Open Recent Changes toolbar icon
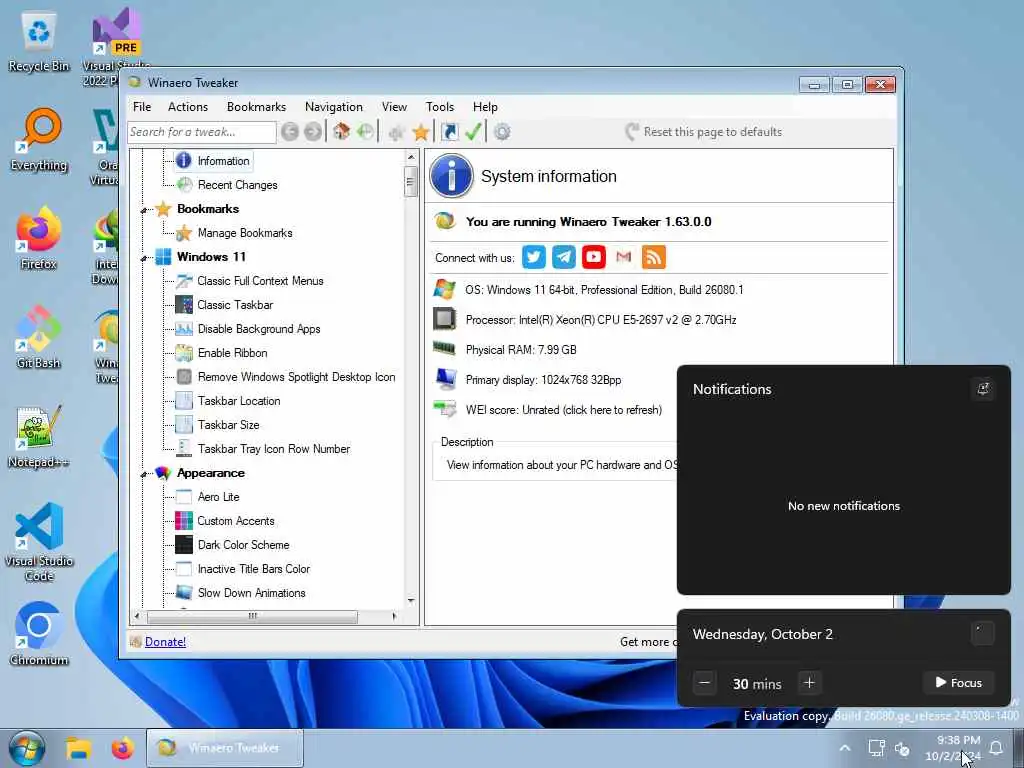Screen dimensions: 1024x768 (x=366, y=131)
